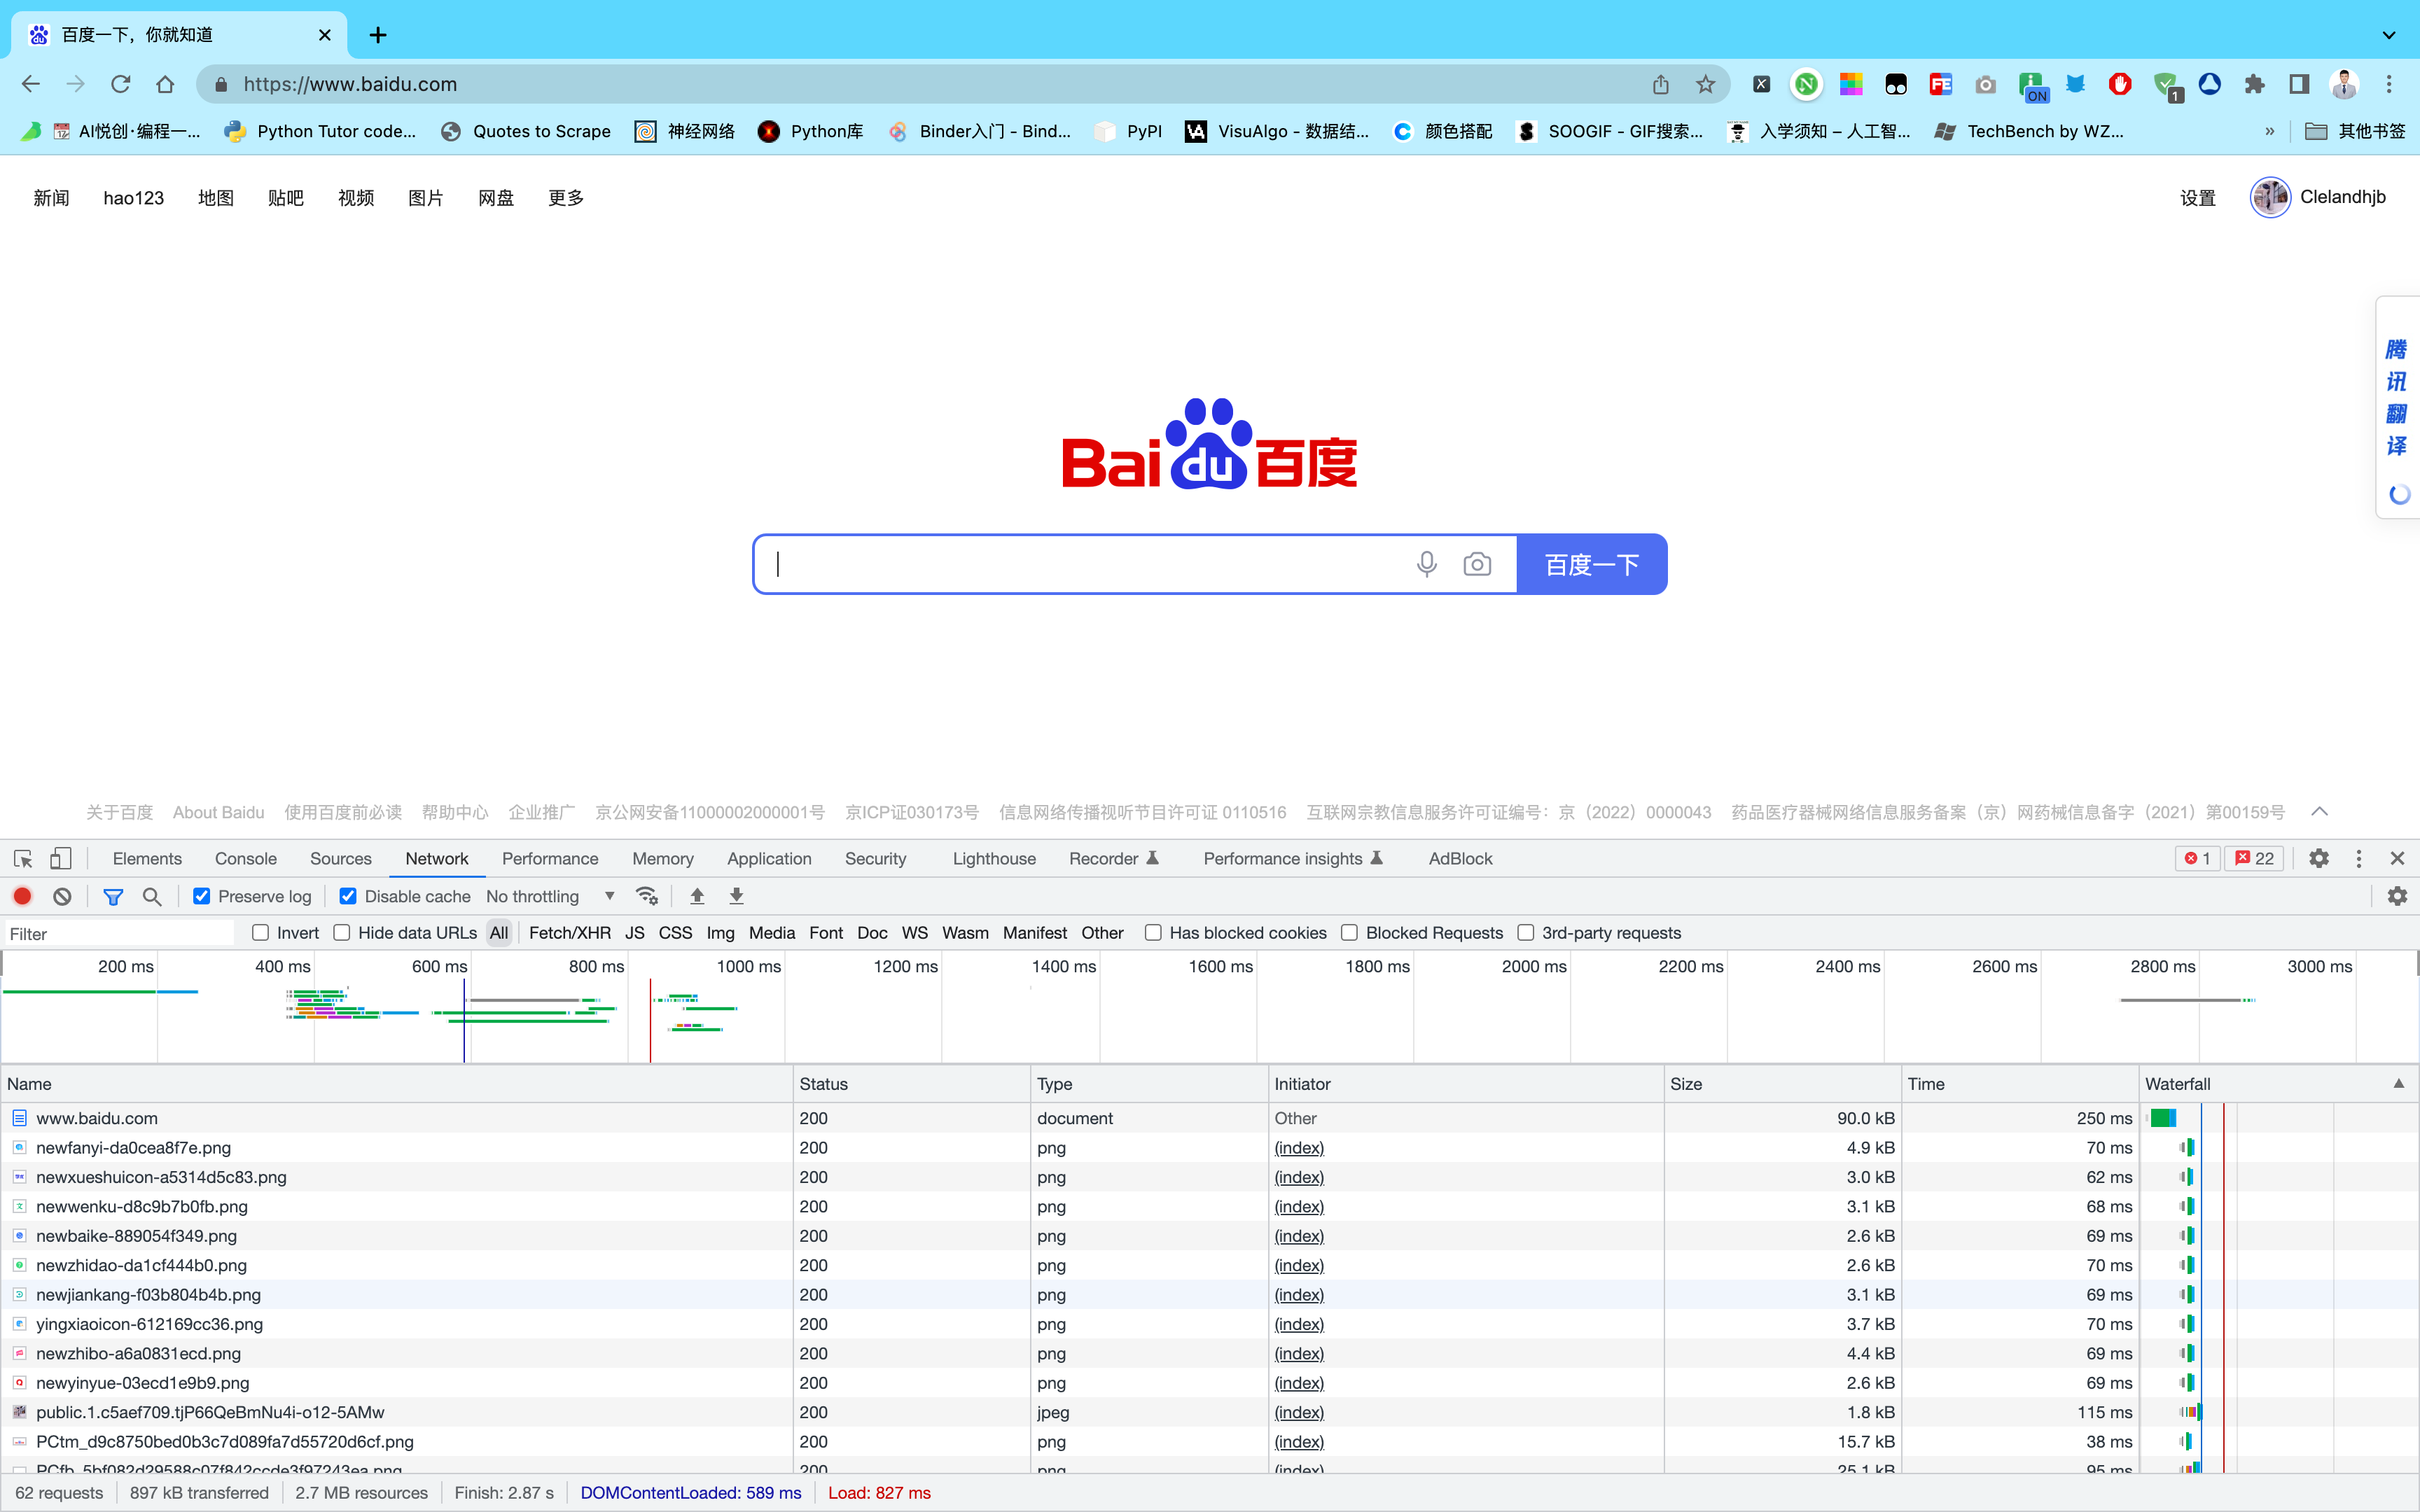
Task: Enable 3rd-party requests checkbox
Action: coord(1526,932)
